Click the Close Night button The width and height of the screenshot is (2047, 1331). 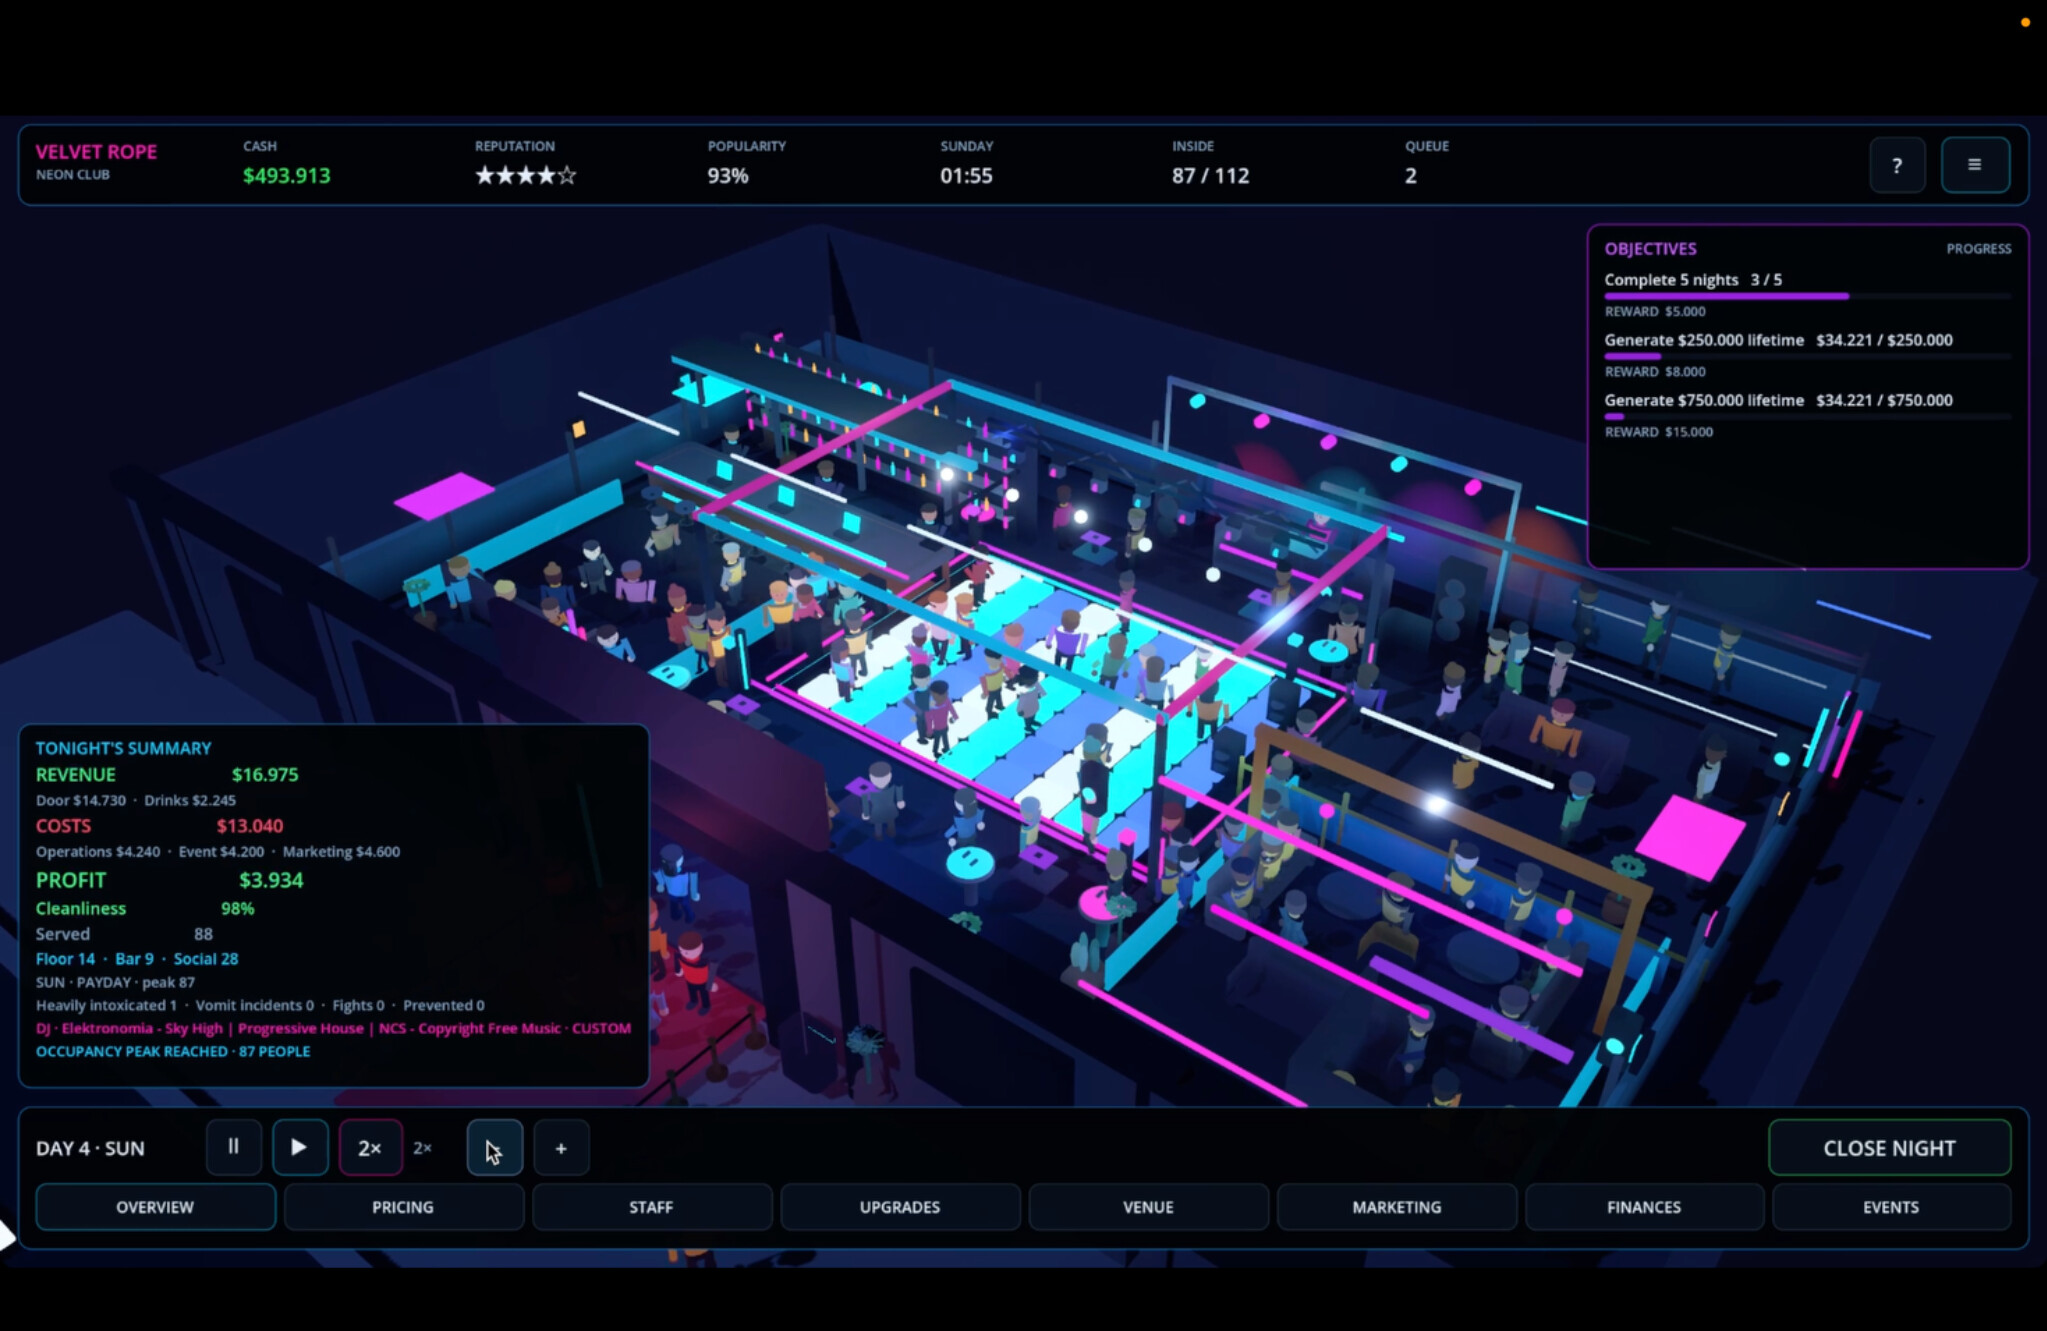pyautogui.click(x=1889, y=1148)
